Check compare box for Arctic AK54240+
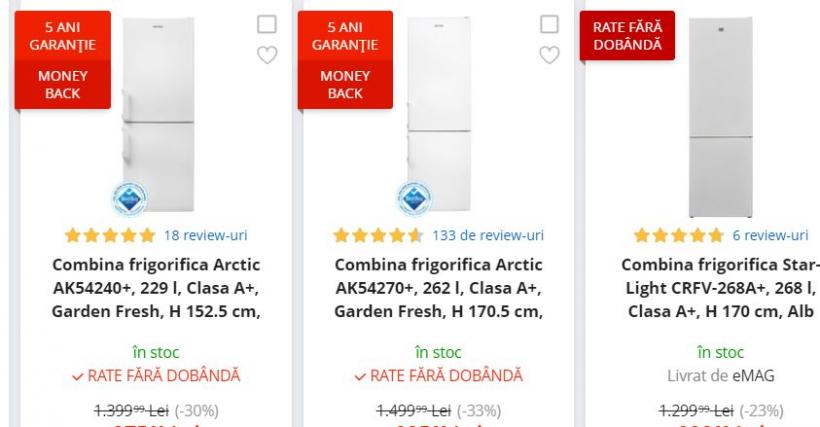Screen dimensions: 820x427 click(267, 24)
